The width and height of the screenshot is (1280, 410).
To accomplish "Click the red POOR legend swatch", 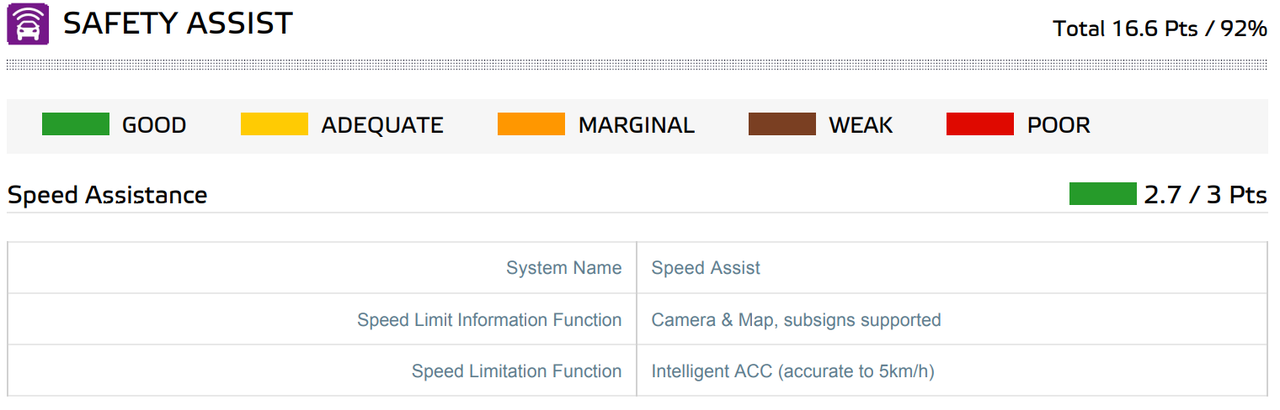I will point(980,125).
